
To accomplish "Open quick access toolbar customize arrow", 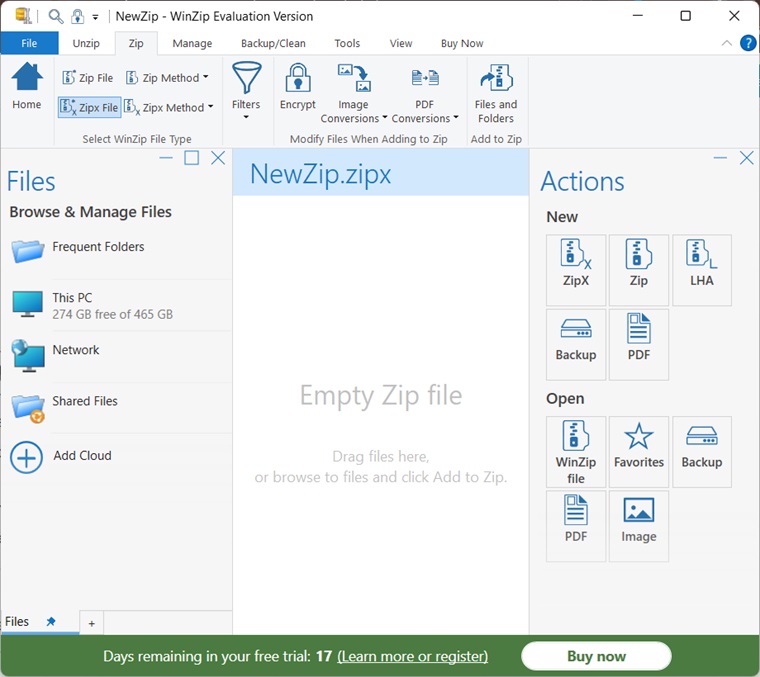I will tap(95, 17).
